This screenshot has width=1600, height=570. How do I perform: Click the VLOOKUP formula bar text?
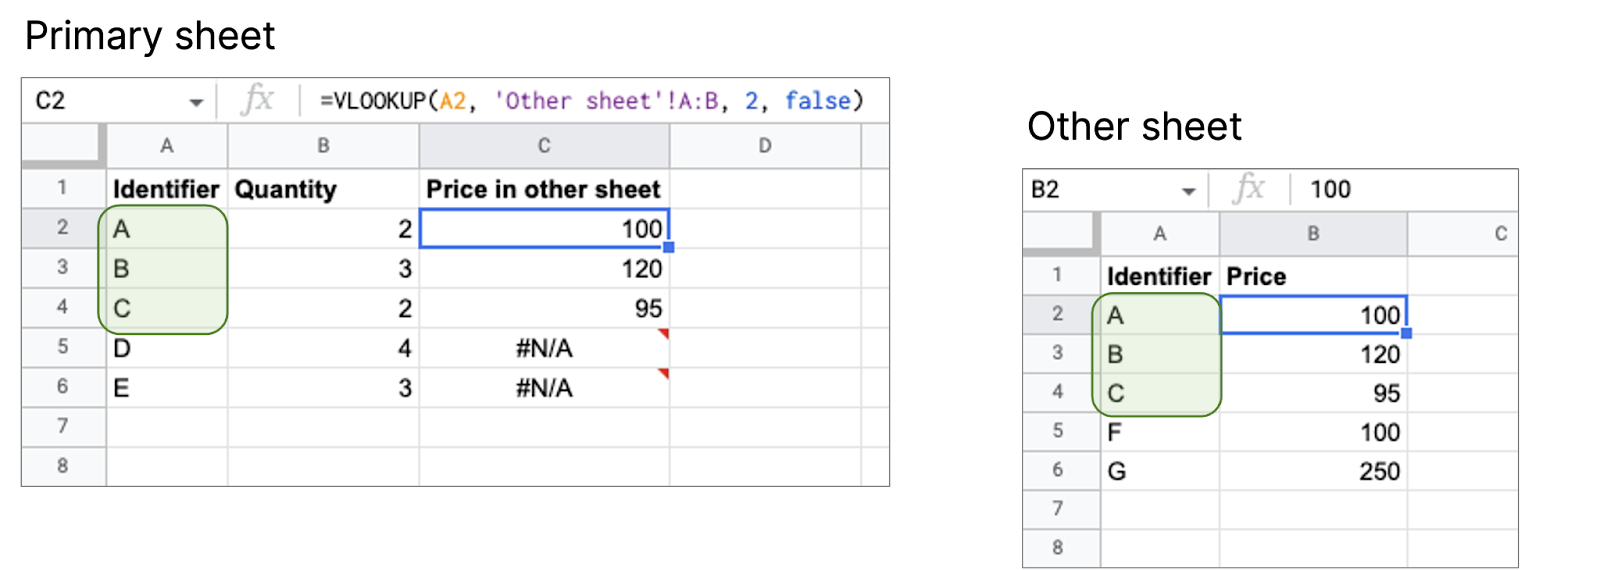pyautogui.click(x=590, y=101)
